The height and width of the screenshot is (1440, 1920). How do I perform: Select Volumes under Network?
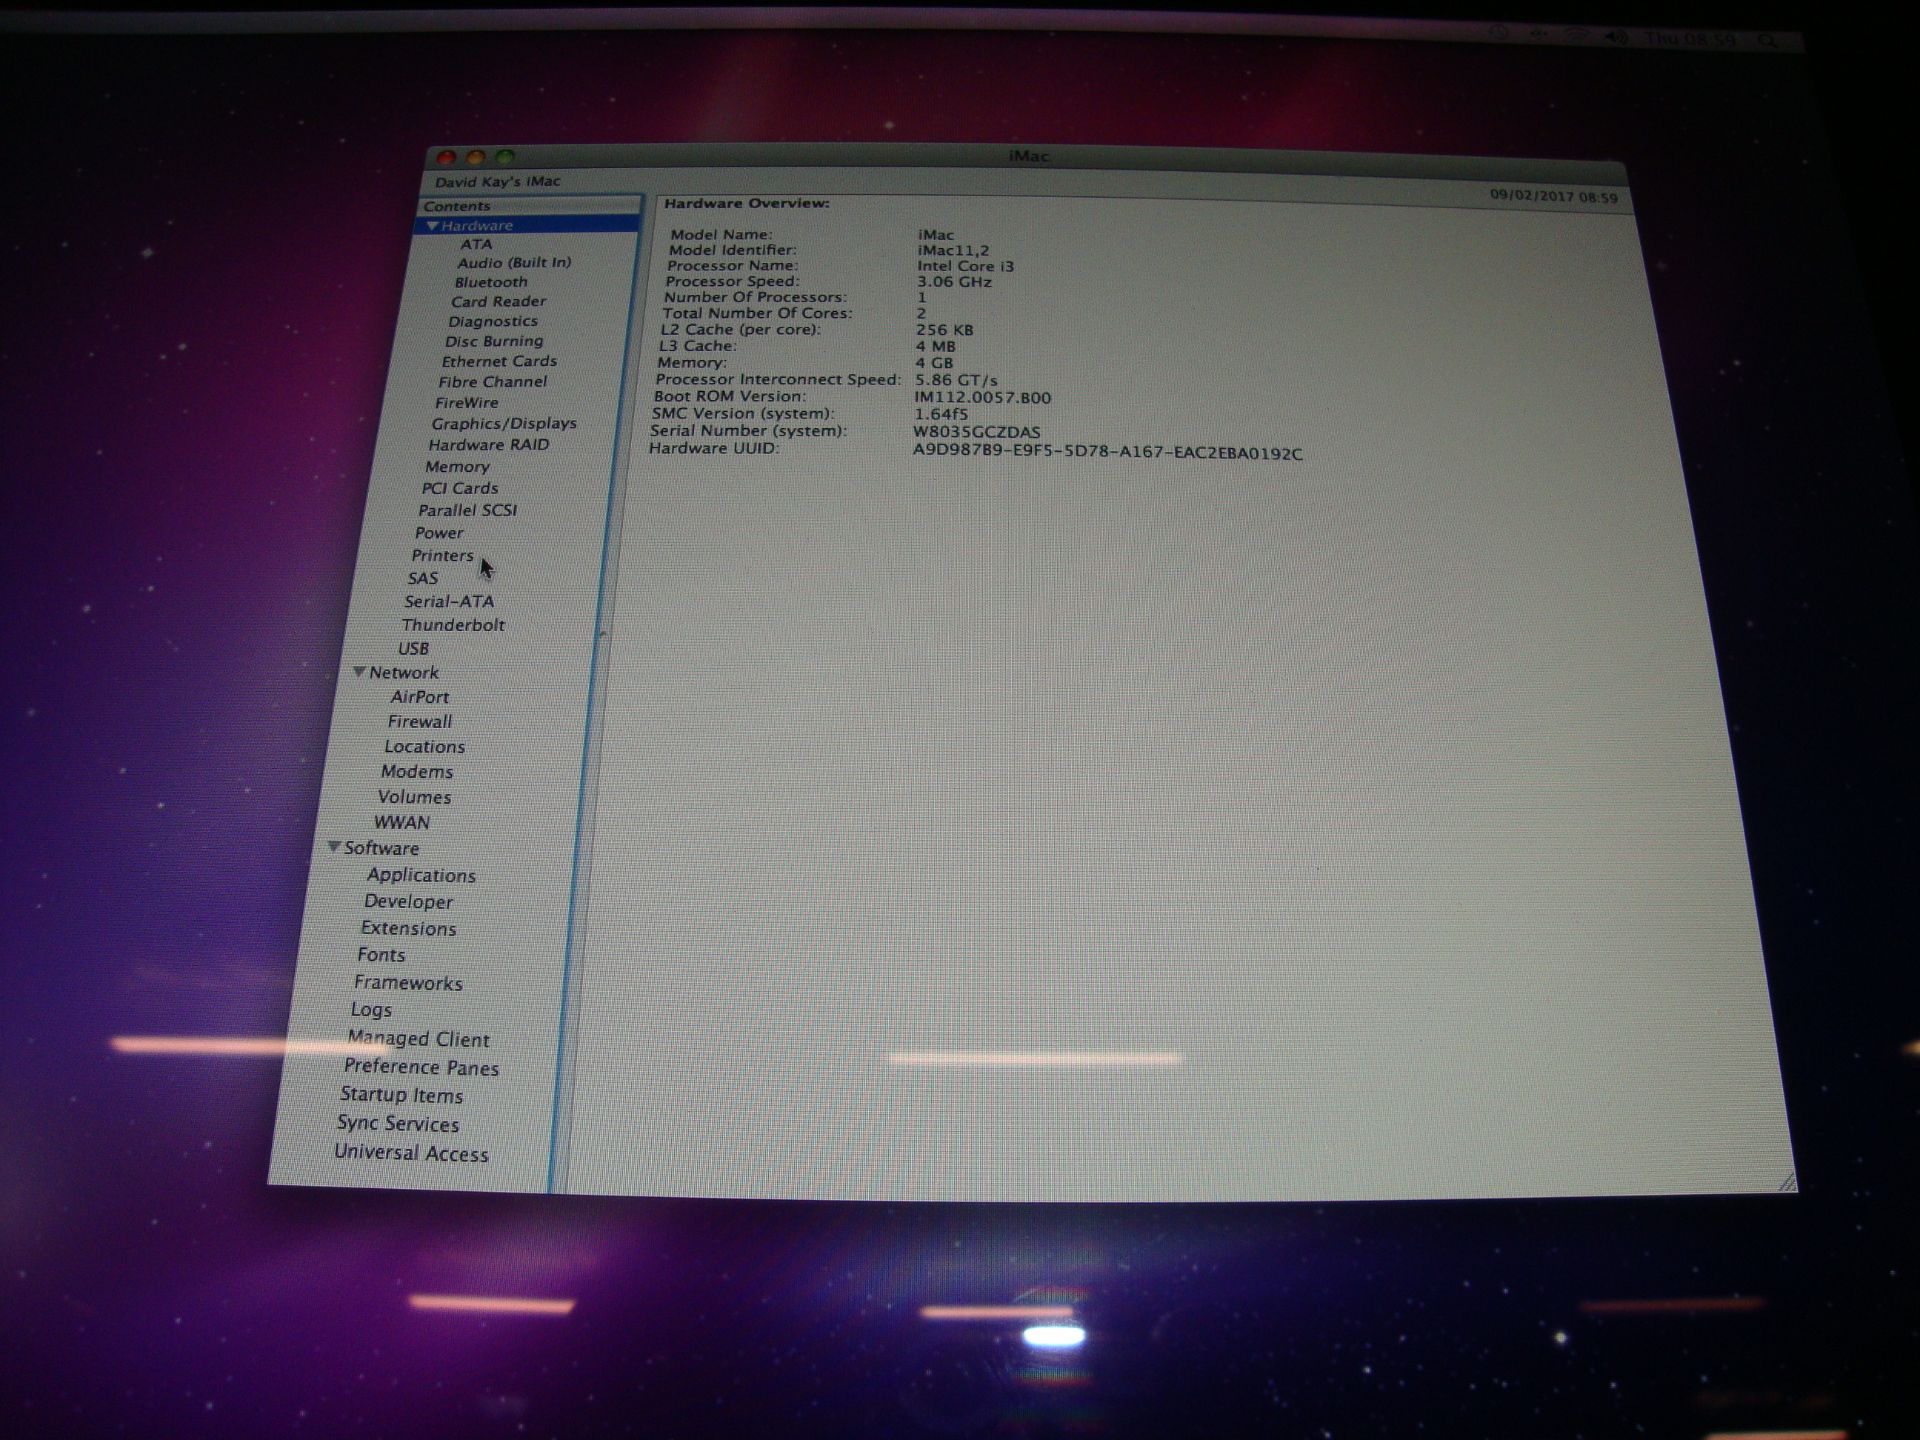(414, 797)
